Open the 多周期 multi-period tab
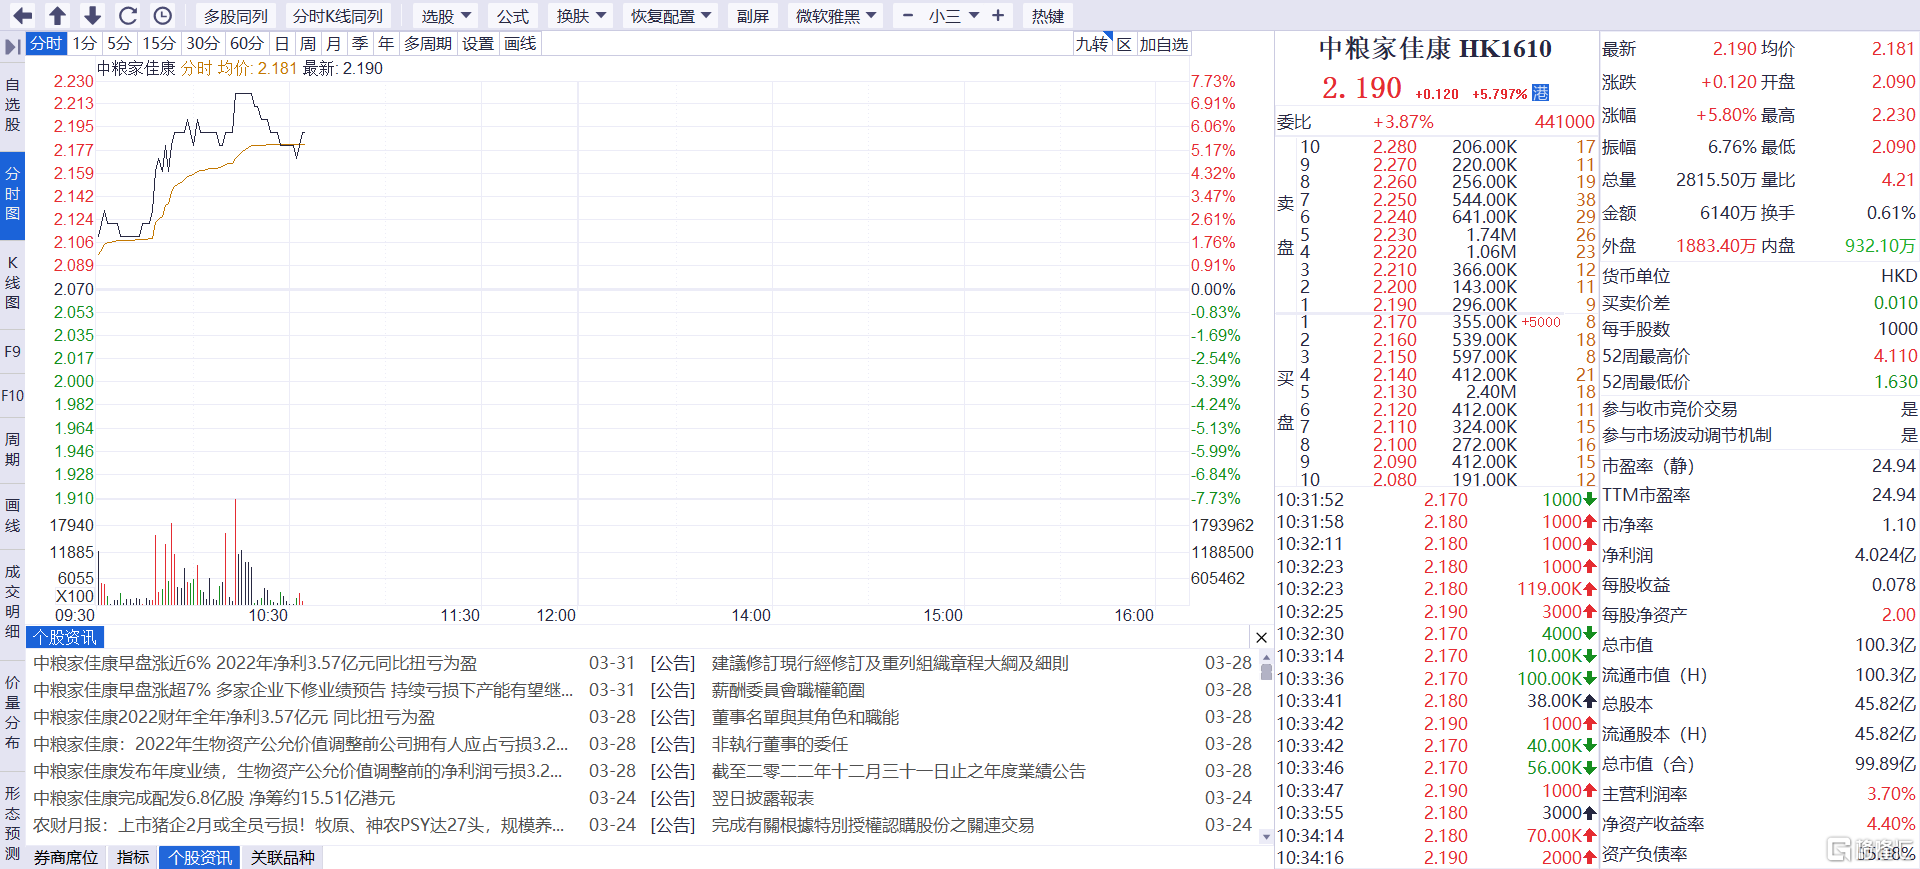This screenshot has width=1920, height=869. point(428,44)
